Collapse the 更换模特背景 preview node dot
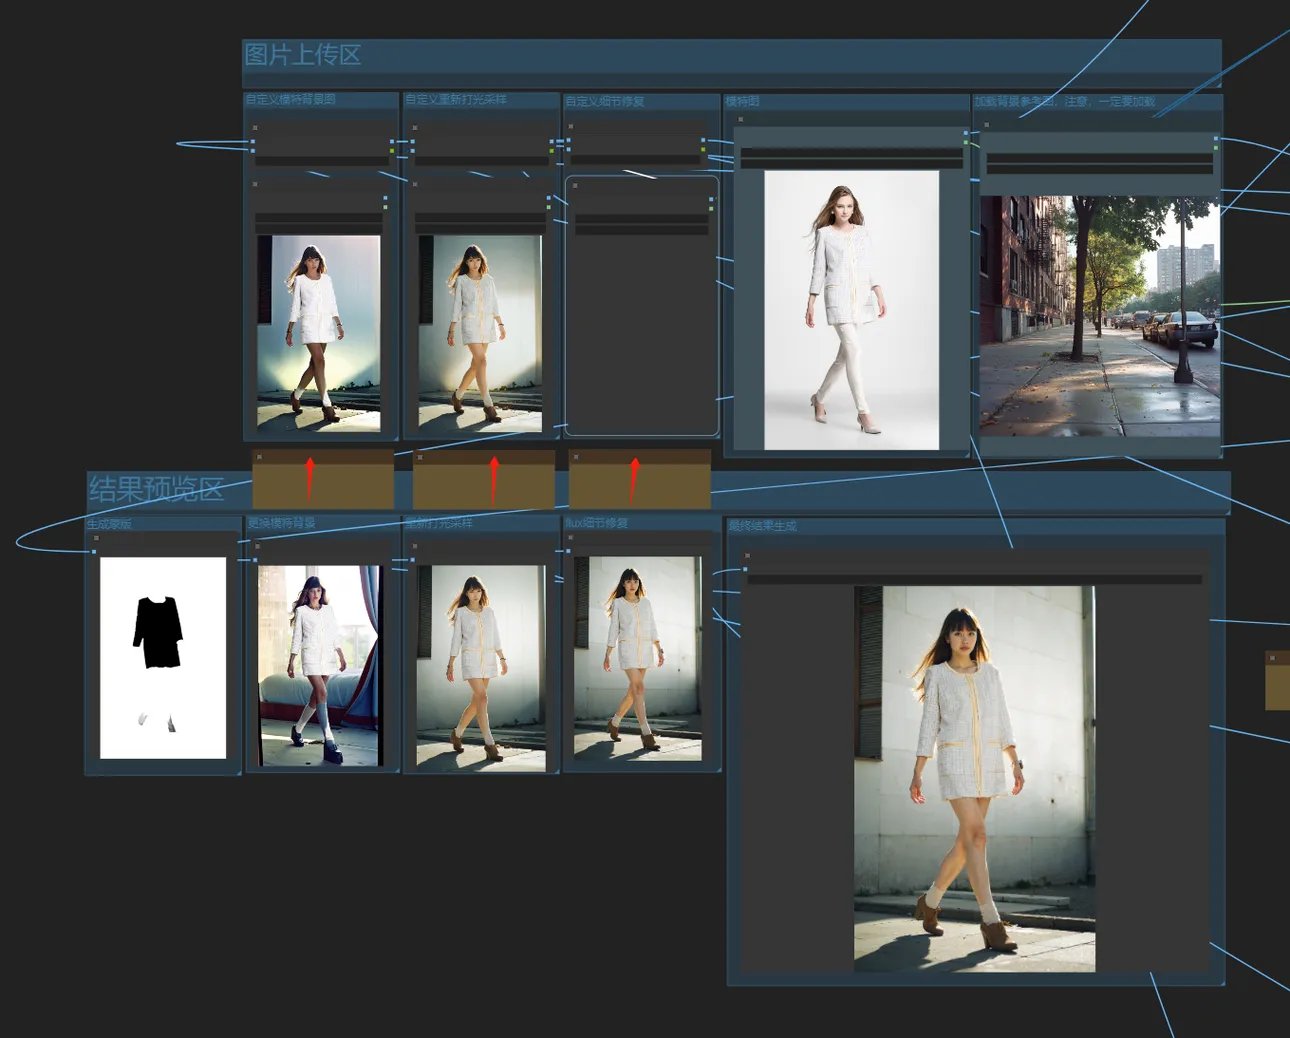Image resolution: width=1290 pixels, height=1038 pixels. (x=257, y=546)
